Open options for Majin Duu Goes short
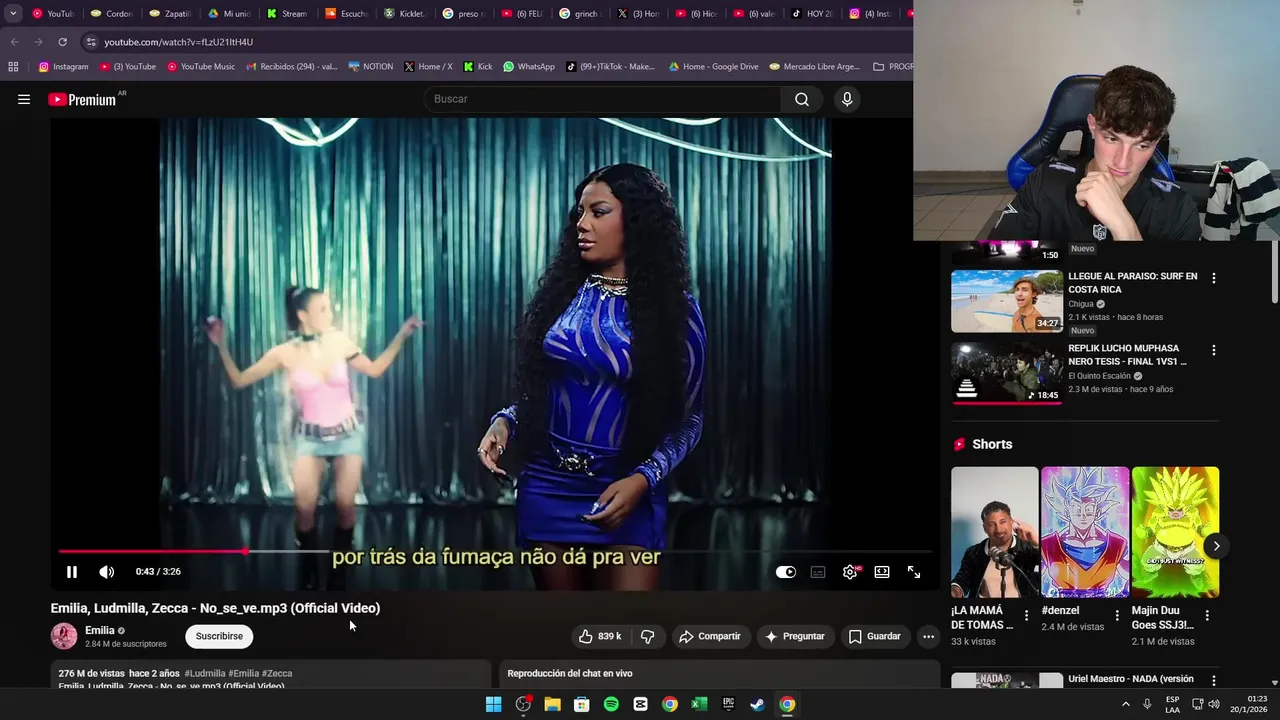 coord(1207,615)
